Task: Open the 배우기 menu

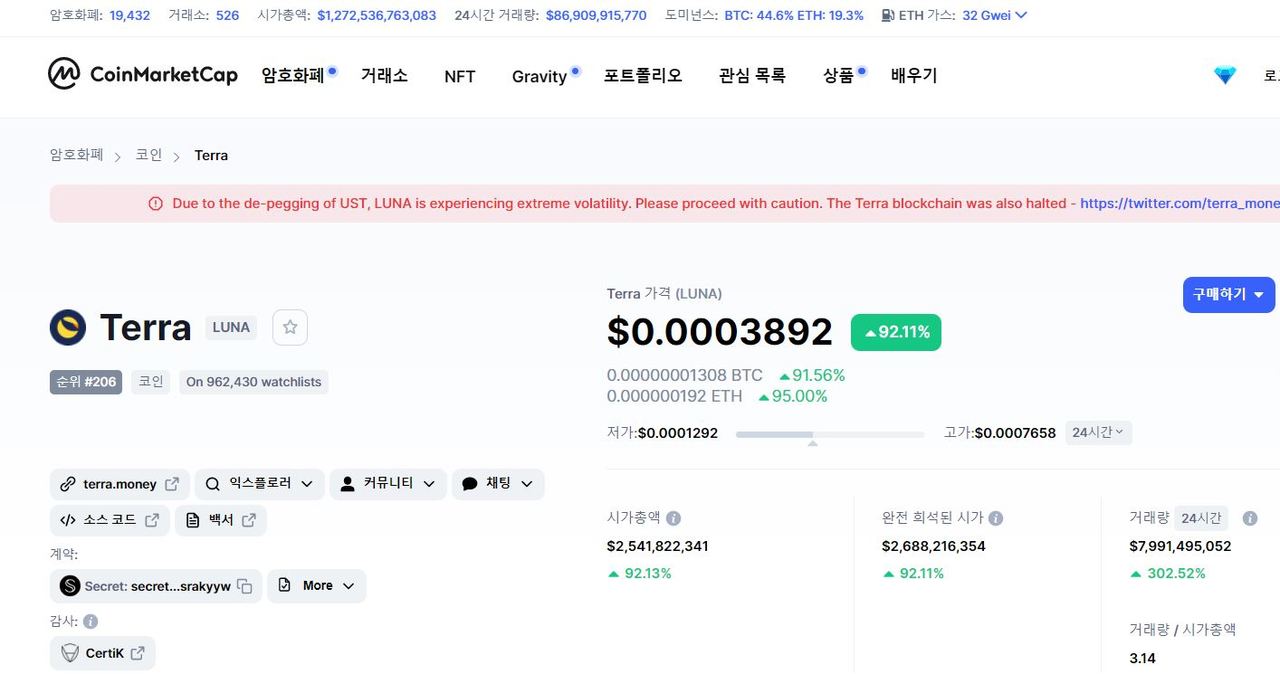Action: click(x=914, y=75)
